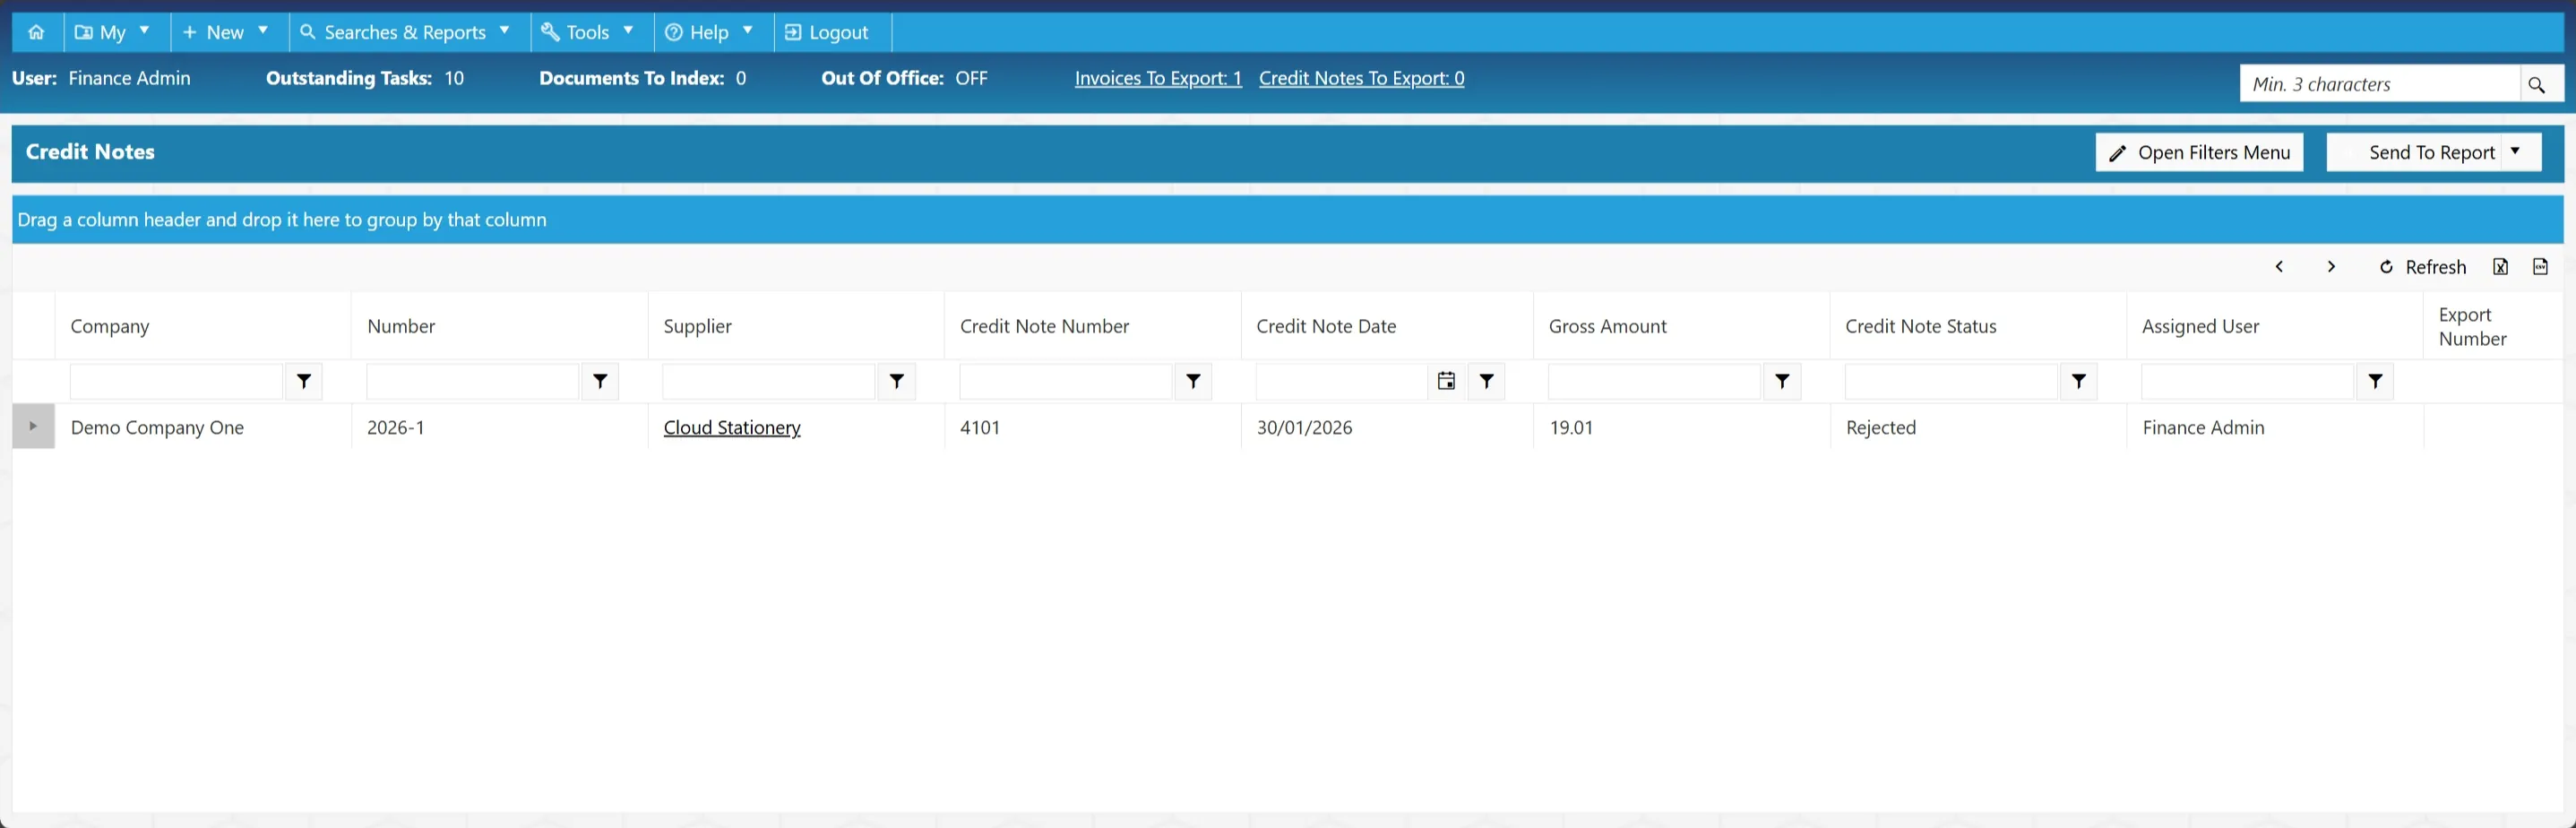Click Assigned User filter input

point(2247,381)
